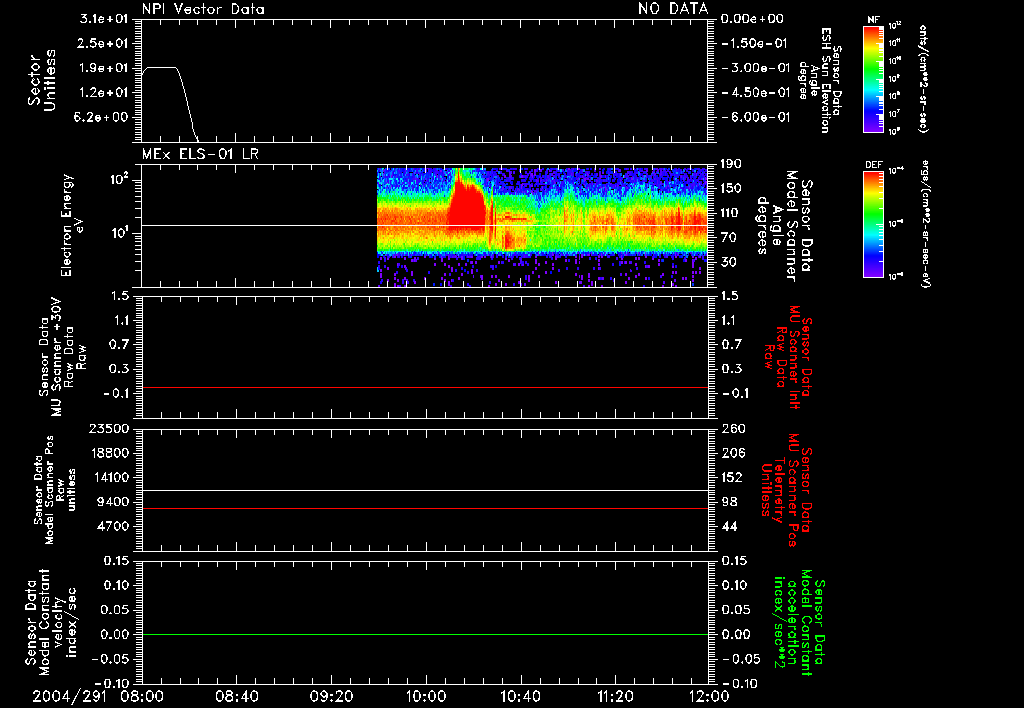Click the '190' scanner angle value

731,164
